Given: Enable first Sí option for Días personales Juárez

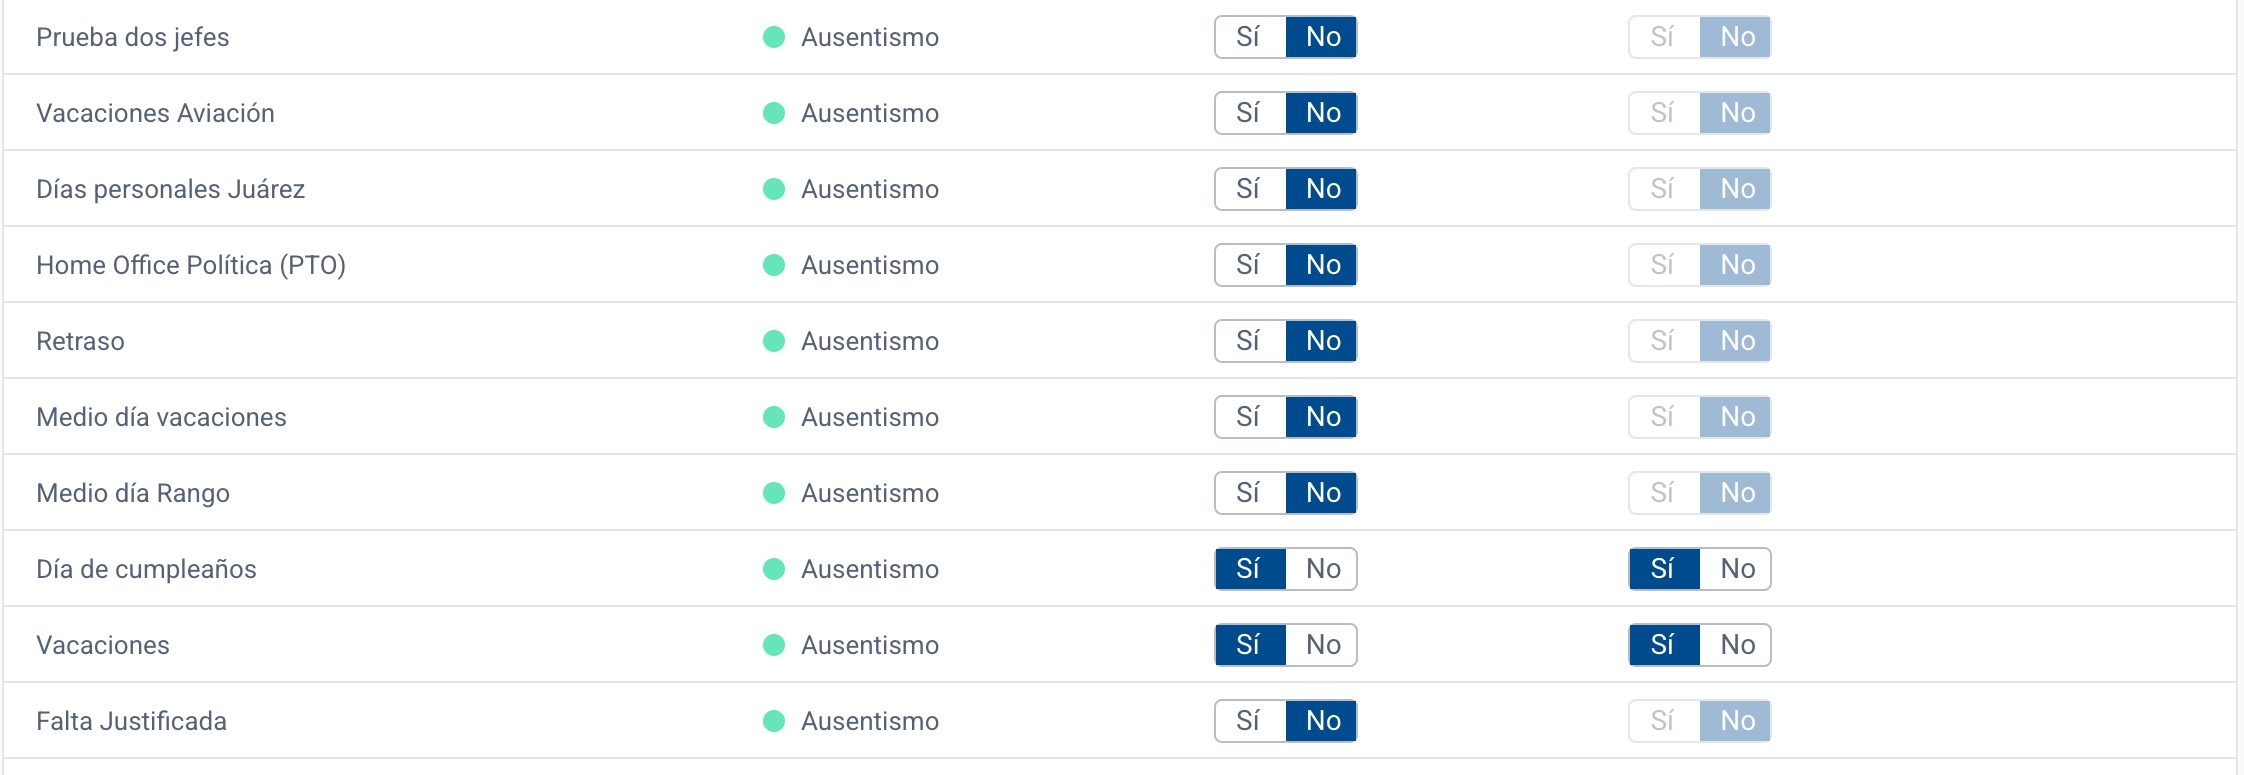Looking at the screenshot, I should pyautogui.click(x=1249, y=189).
